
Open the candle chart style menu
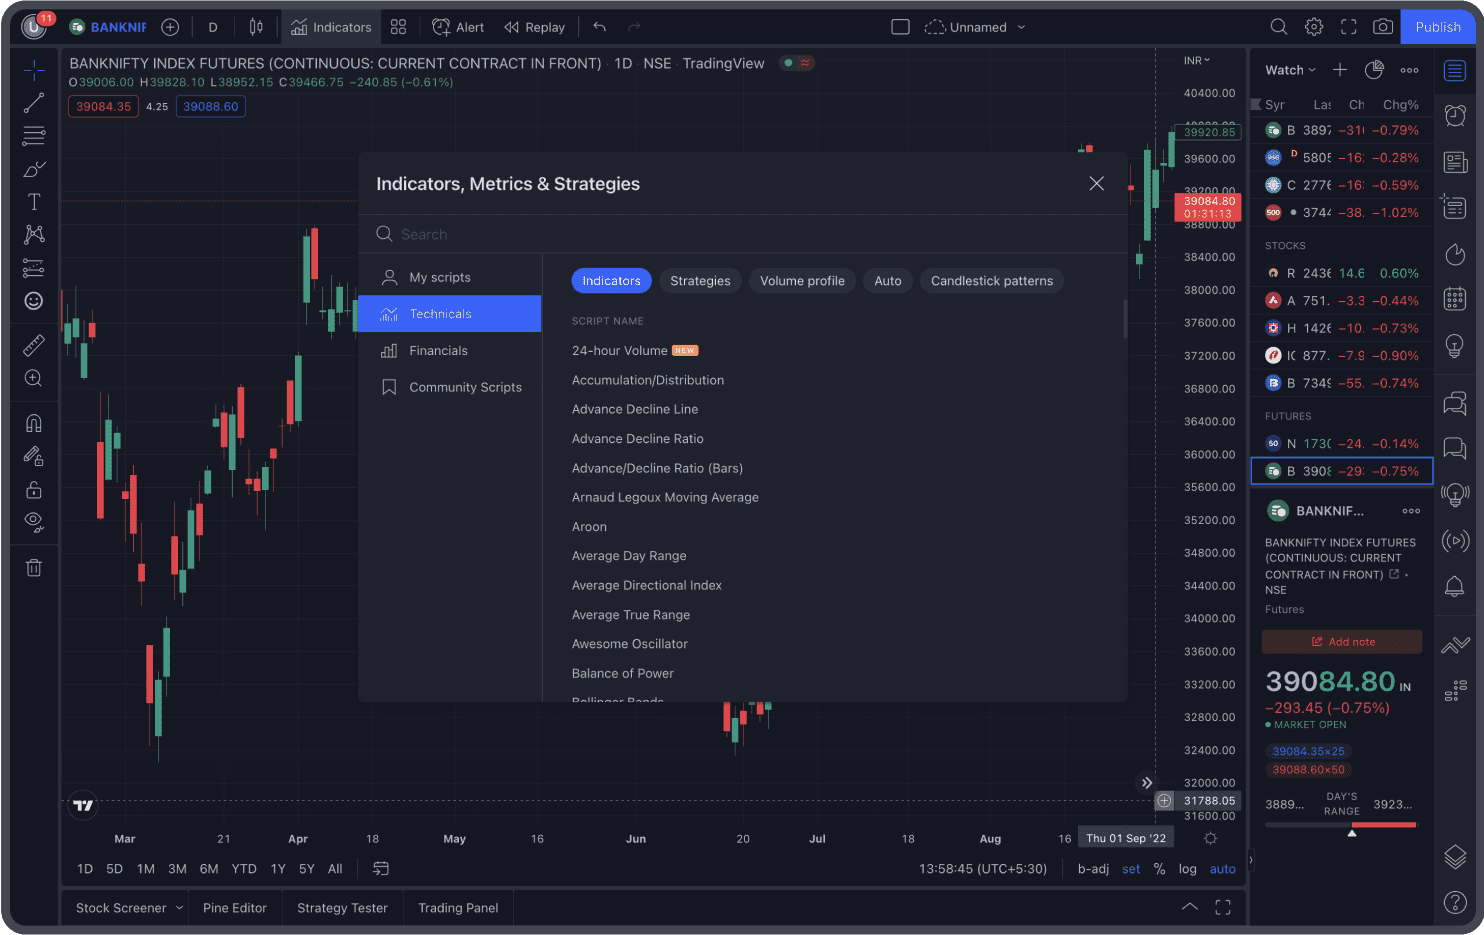tap(256, 27)
